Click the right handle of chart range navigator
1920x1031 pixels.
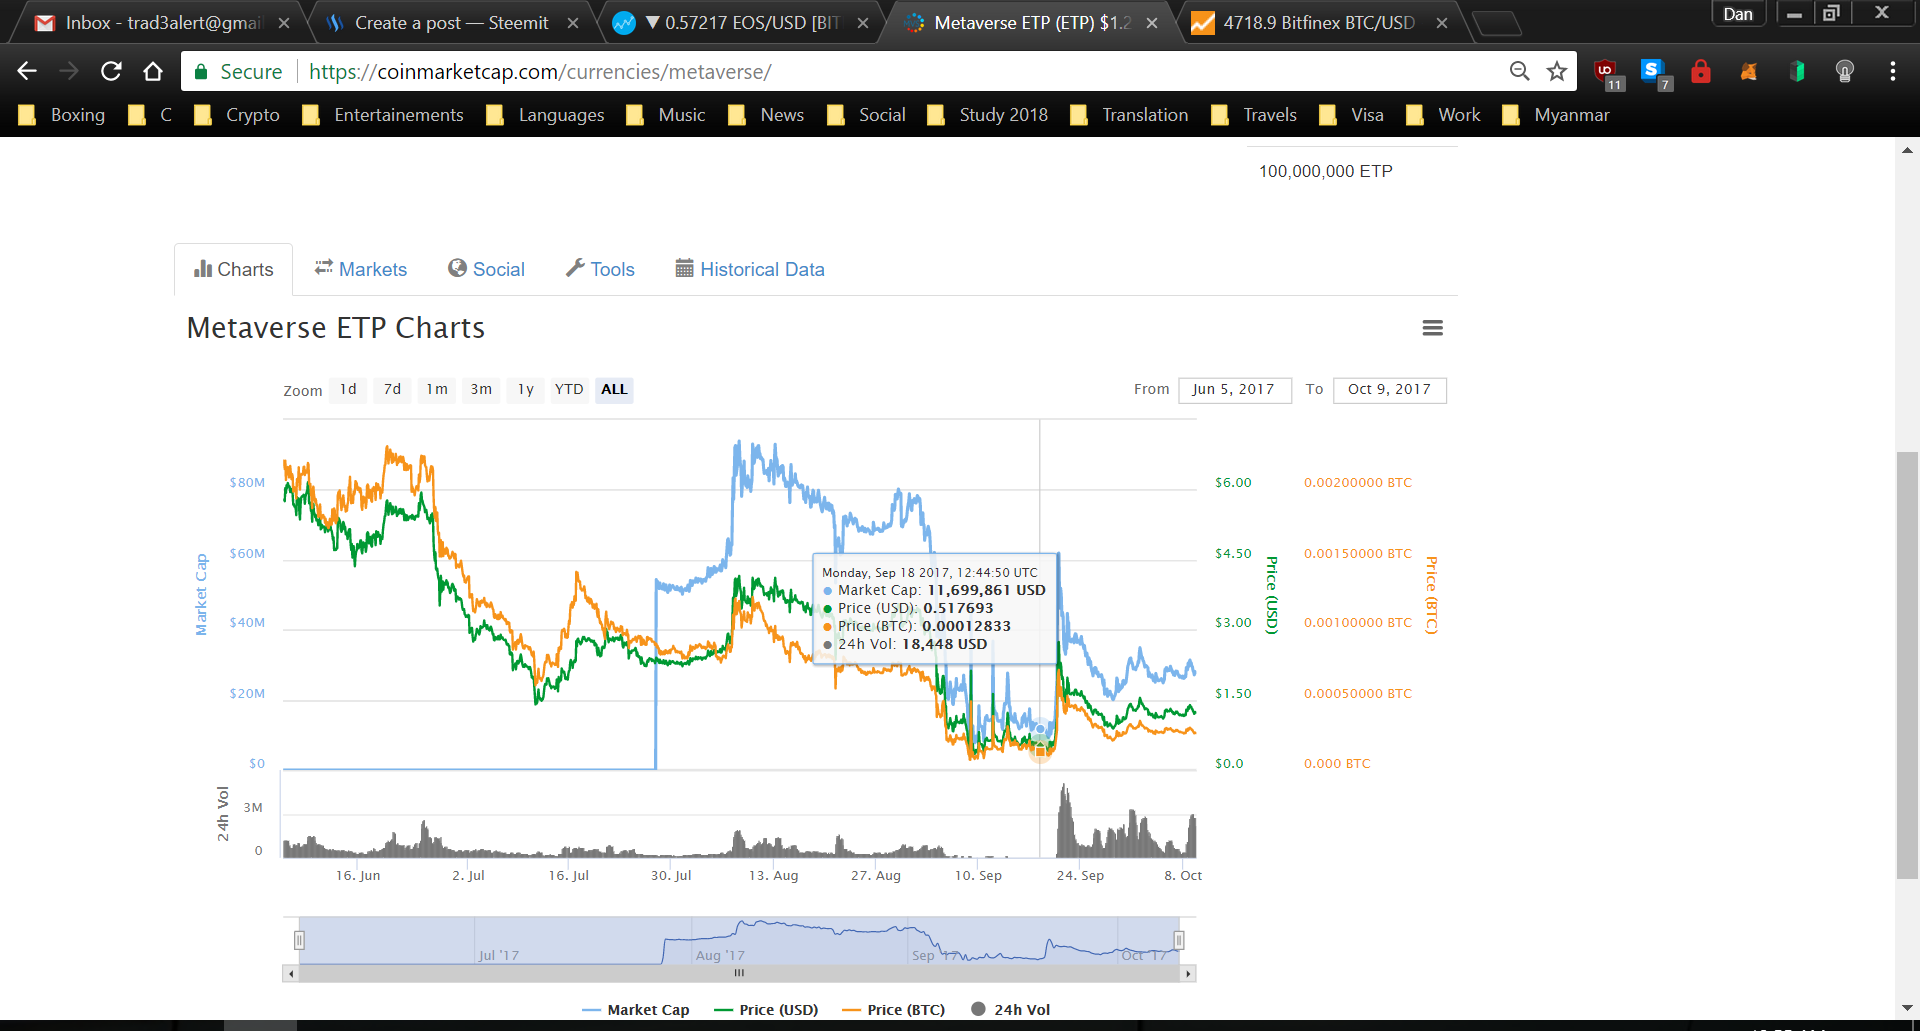tap(1179, 940)
